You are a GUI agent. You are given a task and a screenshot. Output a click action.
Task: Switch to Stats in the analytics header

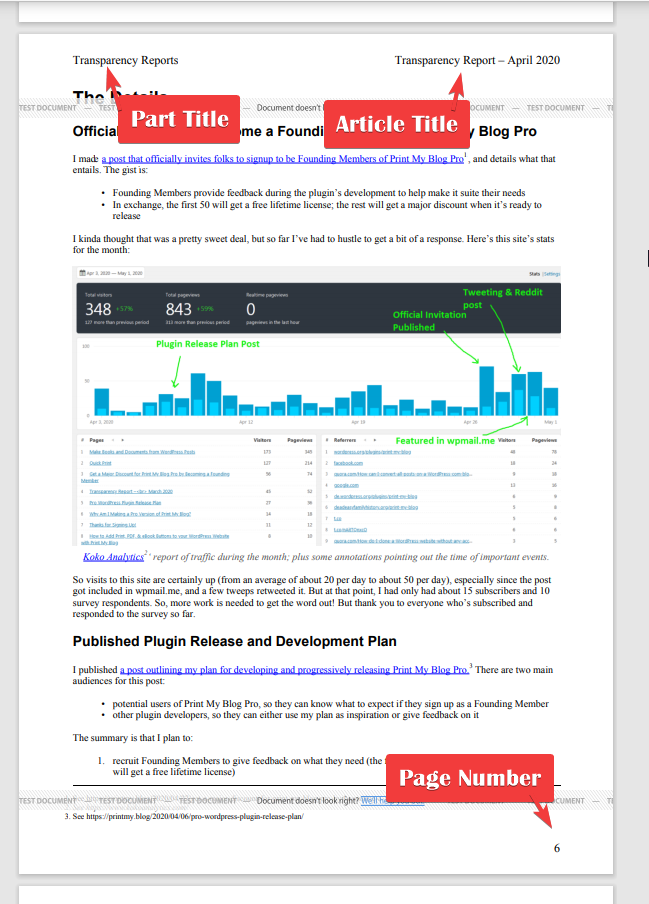pyautogui.click(x=534, y=274)
